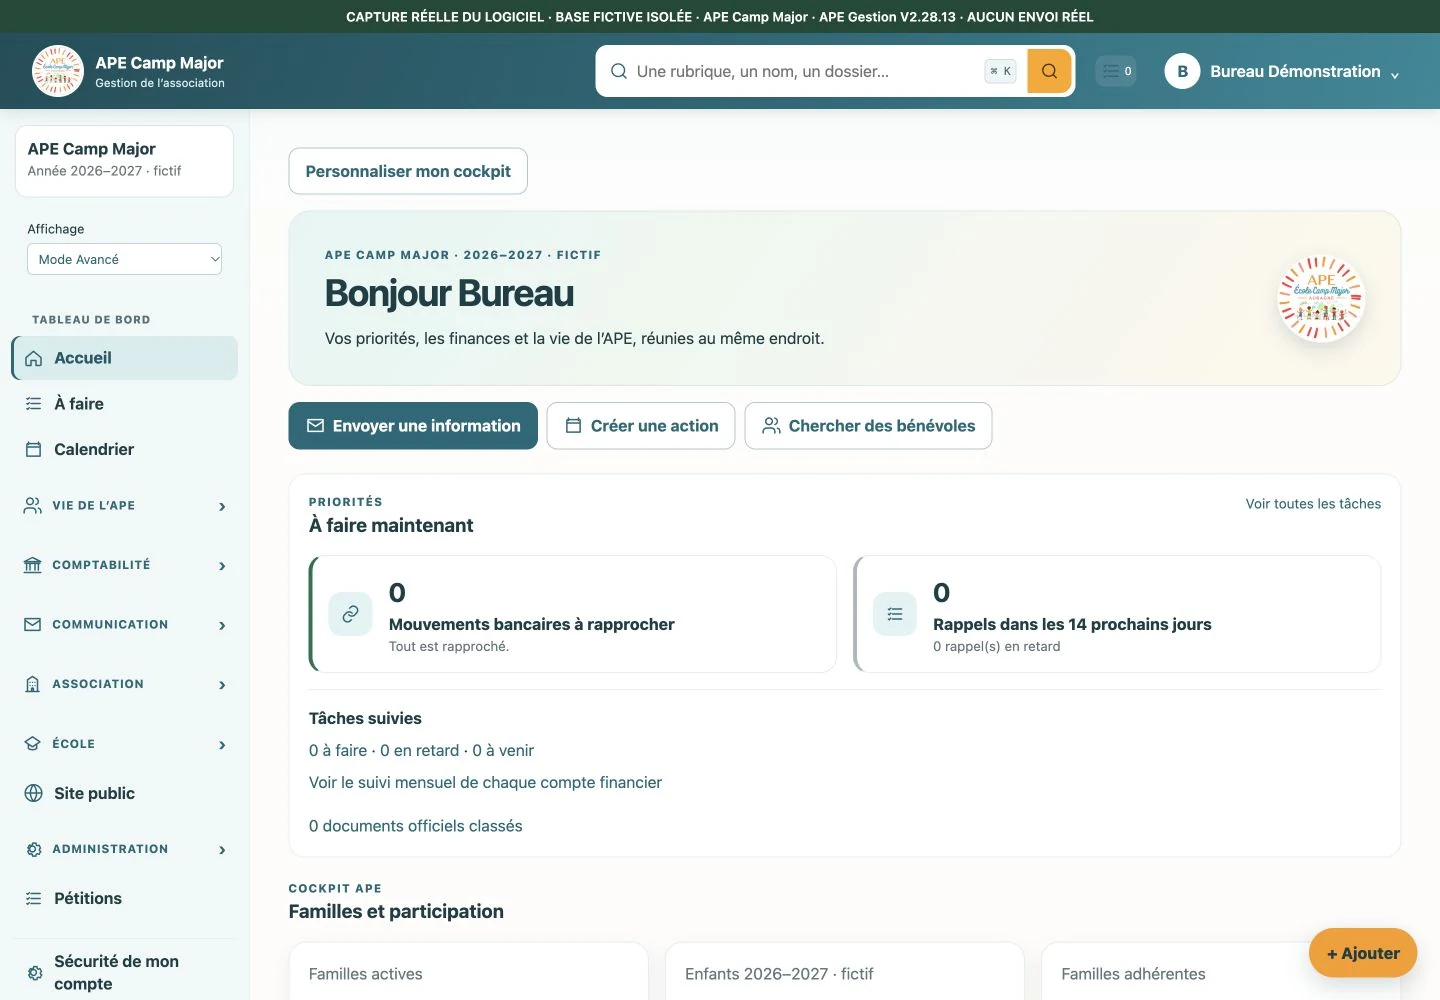
Task: Click the link icon on Mouvements bancaires card
Action: (x=350, y=614)
